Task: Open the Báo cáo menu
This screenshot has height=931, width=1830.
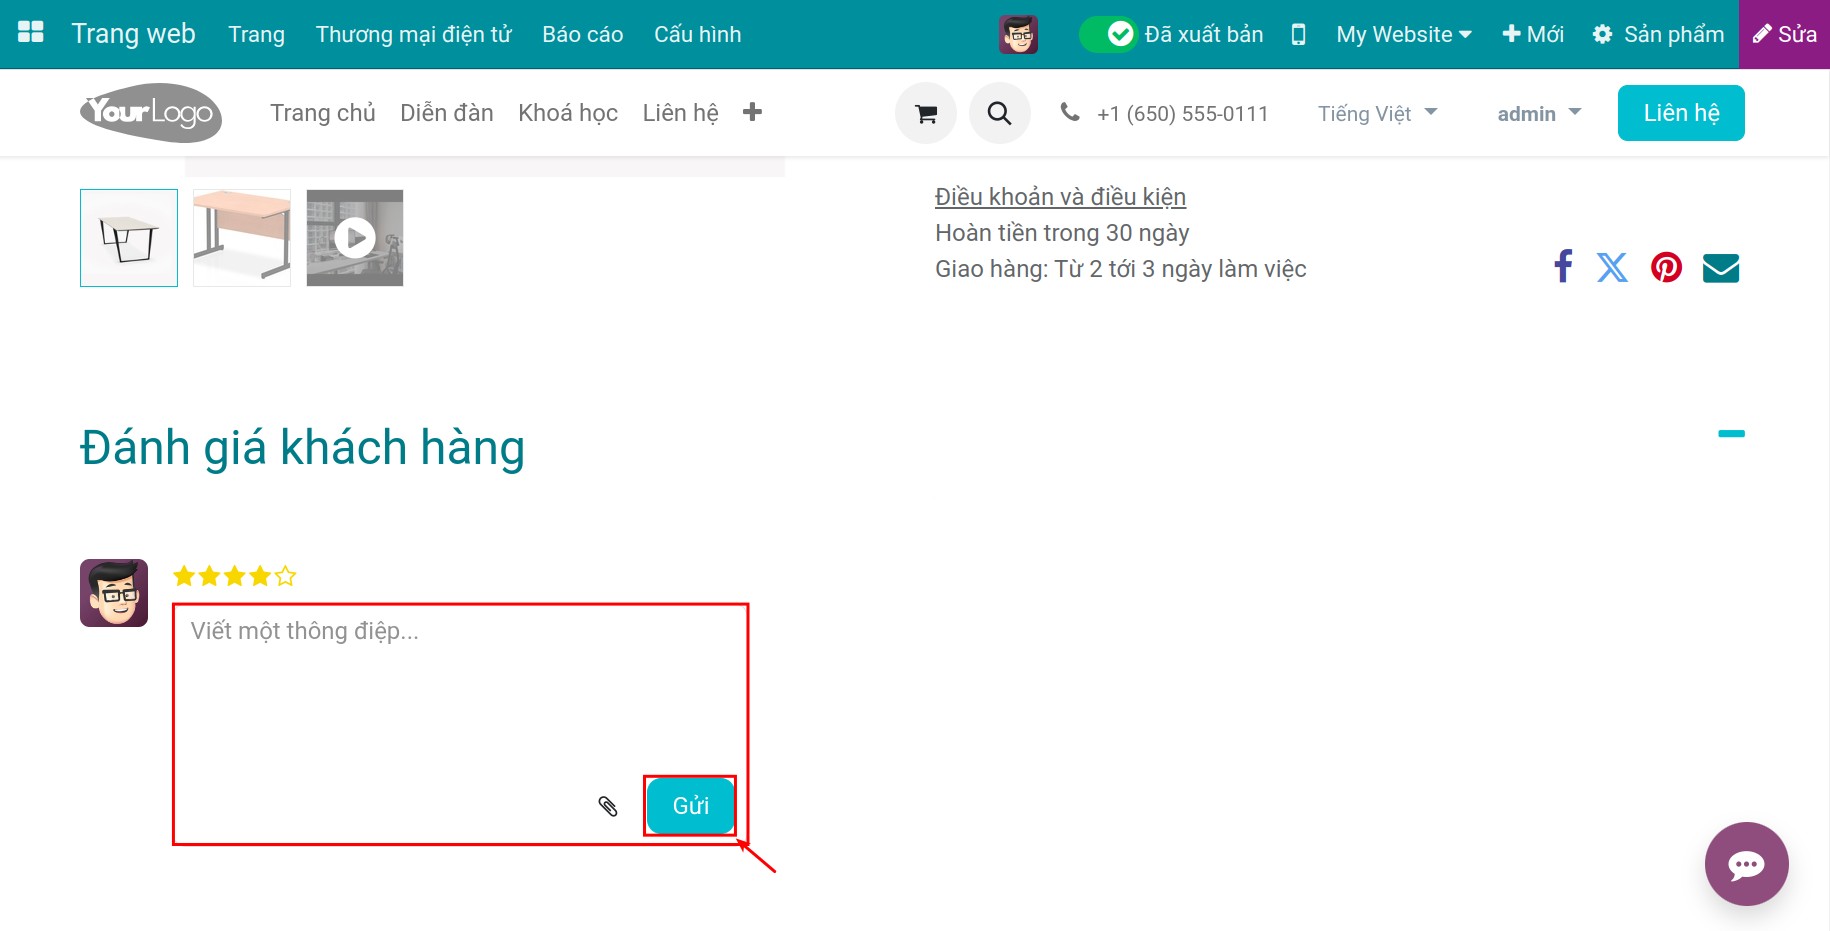Action: click(x=582, y=34)
